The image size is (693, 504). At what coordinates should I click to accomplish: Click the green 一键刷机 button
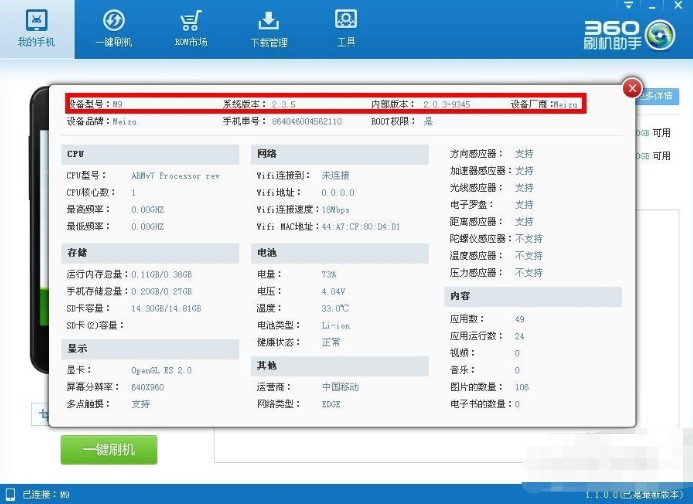109,450
